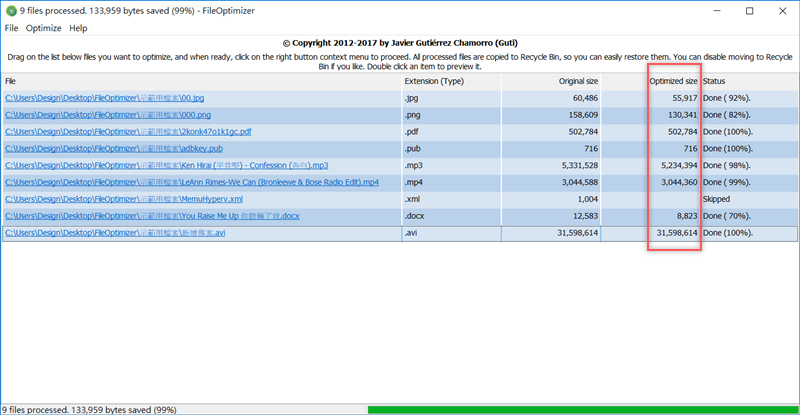Sort by Extension (Type) column header
This screenshot has width=800, height=415.
click(x=450, y=81)
